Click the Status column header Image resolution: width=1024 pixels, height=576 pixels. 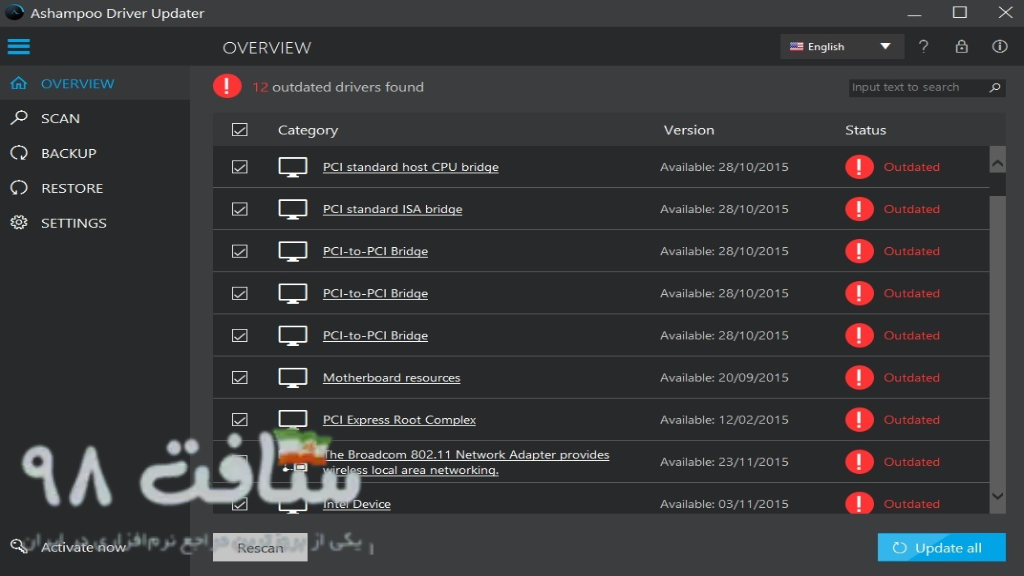click(x=865, y=130)
